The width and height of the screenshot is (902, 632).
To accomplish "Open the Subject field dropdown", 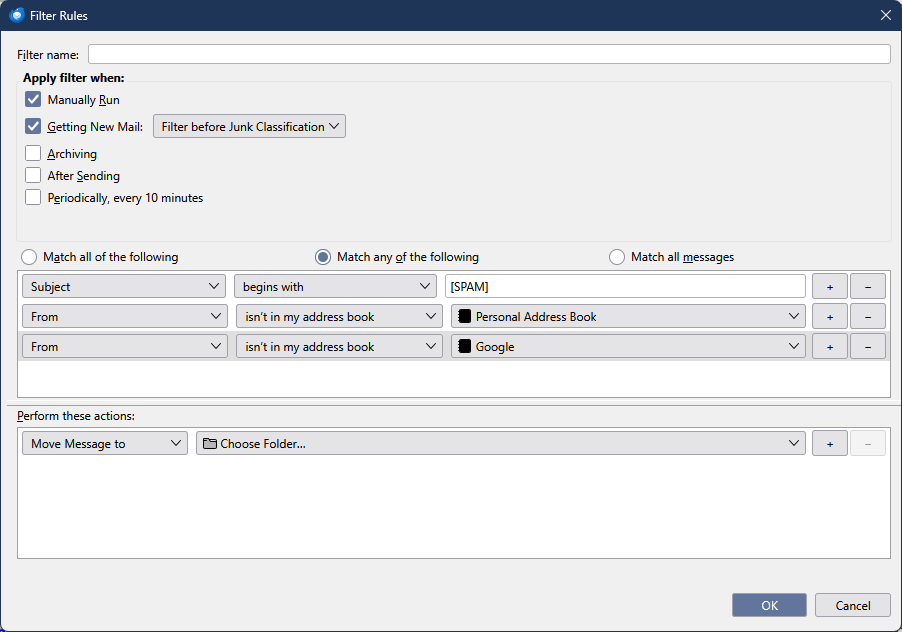I will tap(124, 287).
